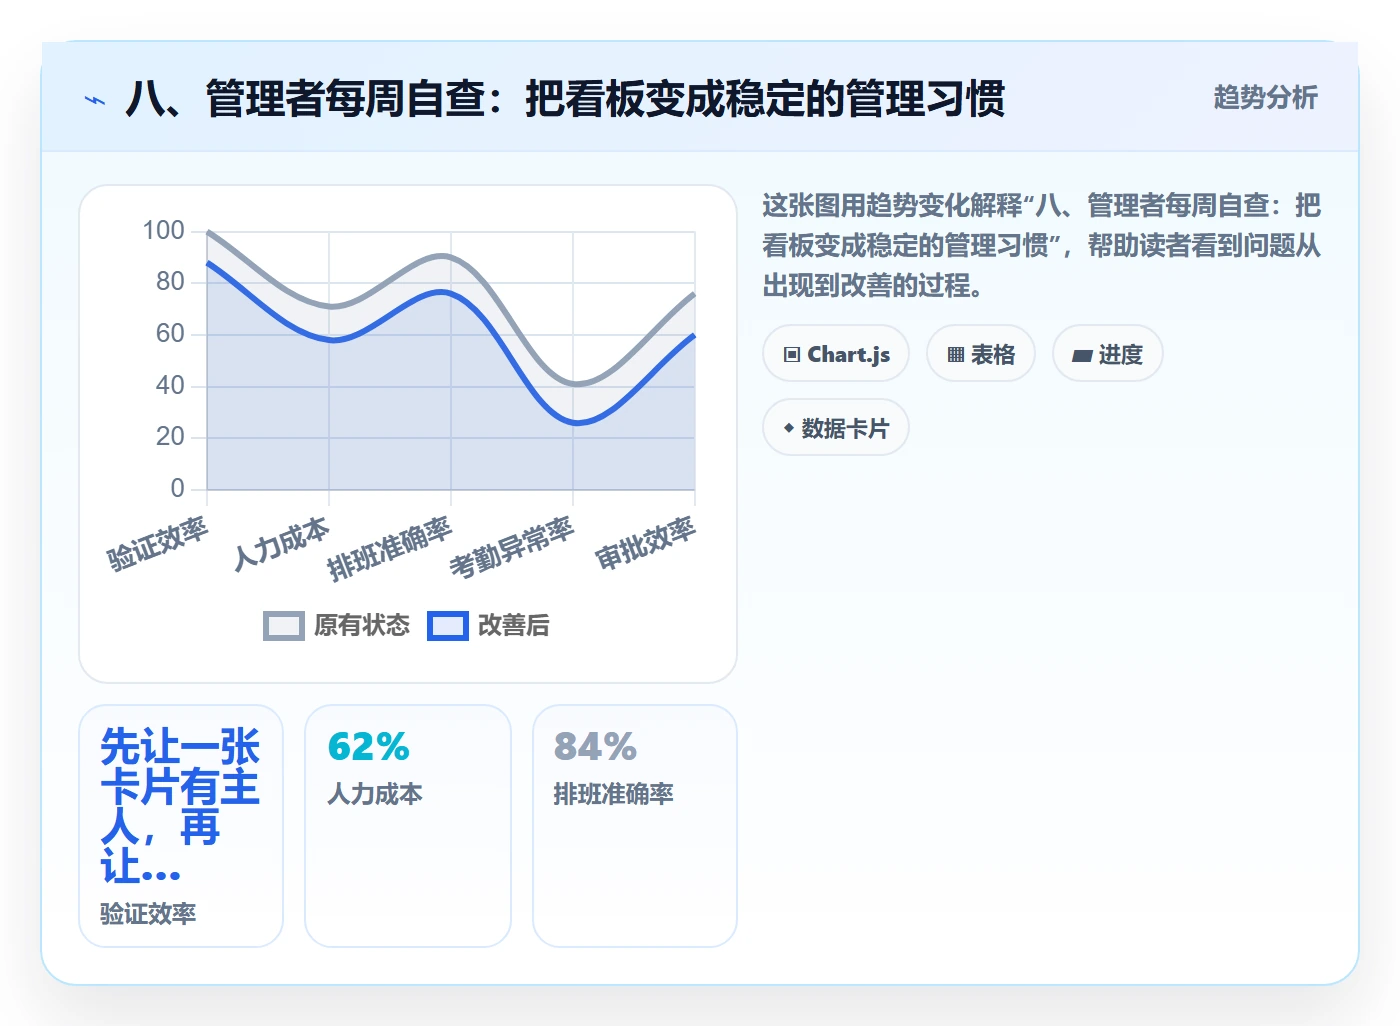Click the Chart.js tag icon
Viewport: 1400px width, 1026px height.
pos(792,355)
